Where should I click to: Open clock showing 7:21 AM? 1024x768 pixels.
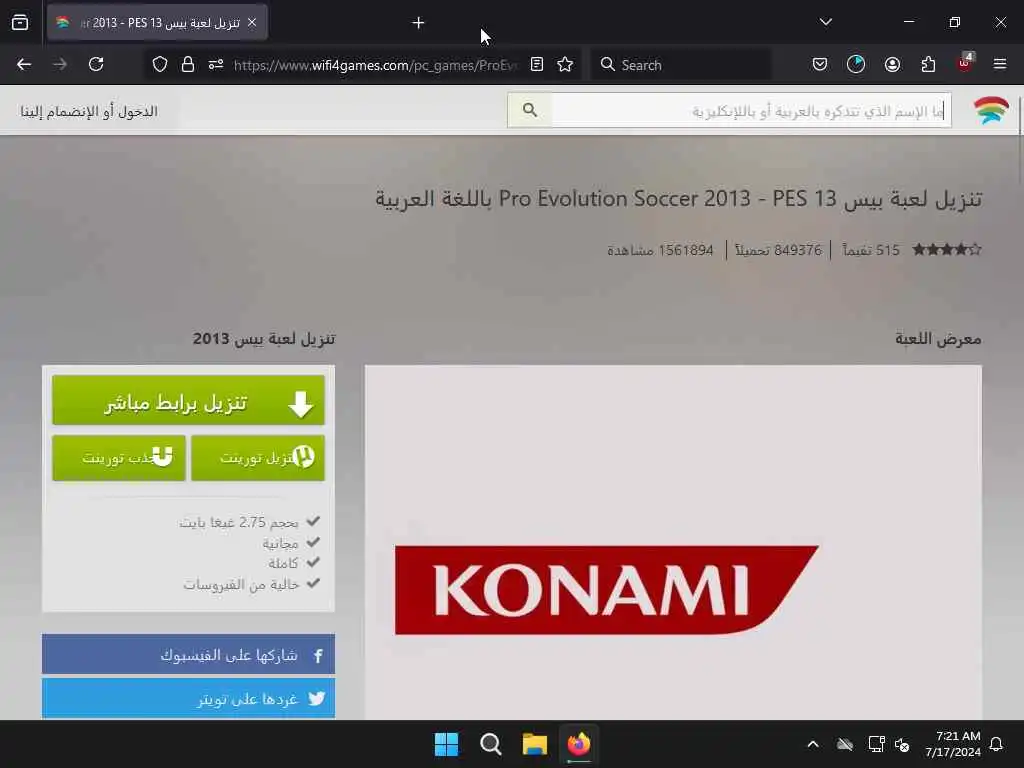[953, 744]
